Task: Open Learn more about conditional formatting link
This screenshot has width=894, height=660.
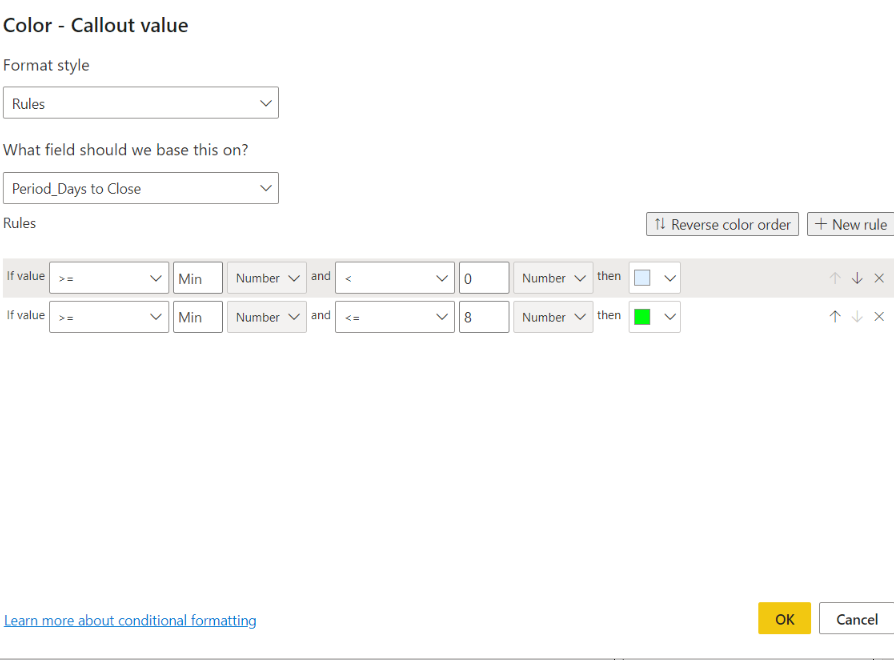Action: [x=130, y=620]
